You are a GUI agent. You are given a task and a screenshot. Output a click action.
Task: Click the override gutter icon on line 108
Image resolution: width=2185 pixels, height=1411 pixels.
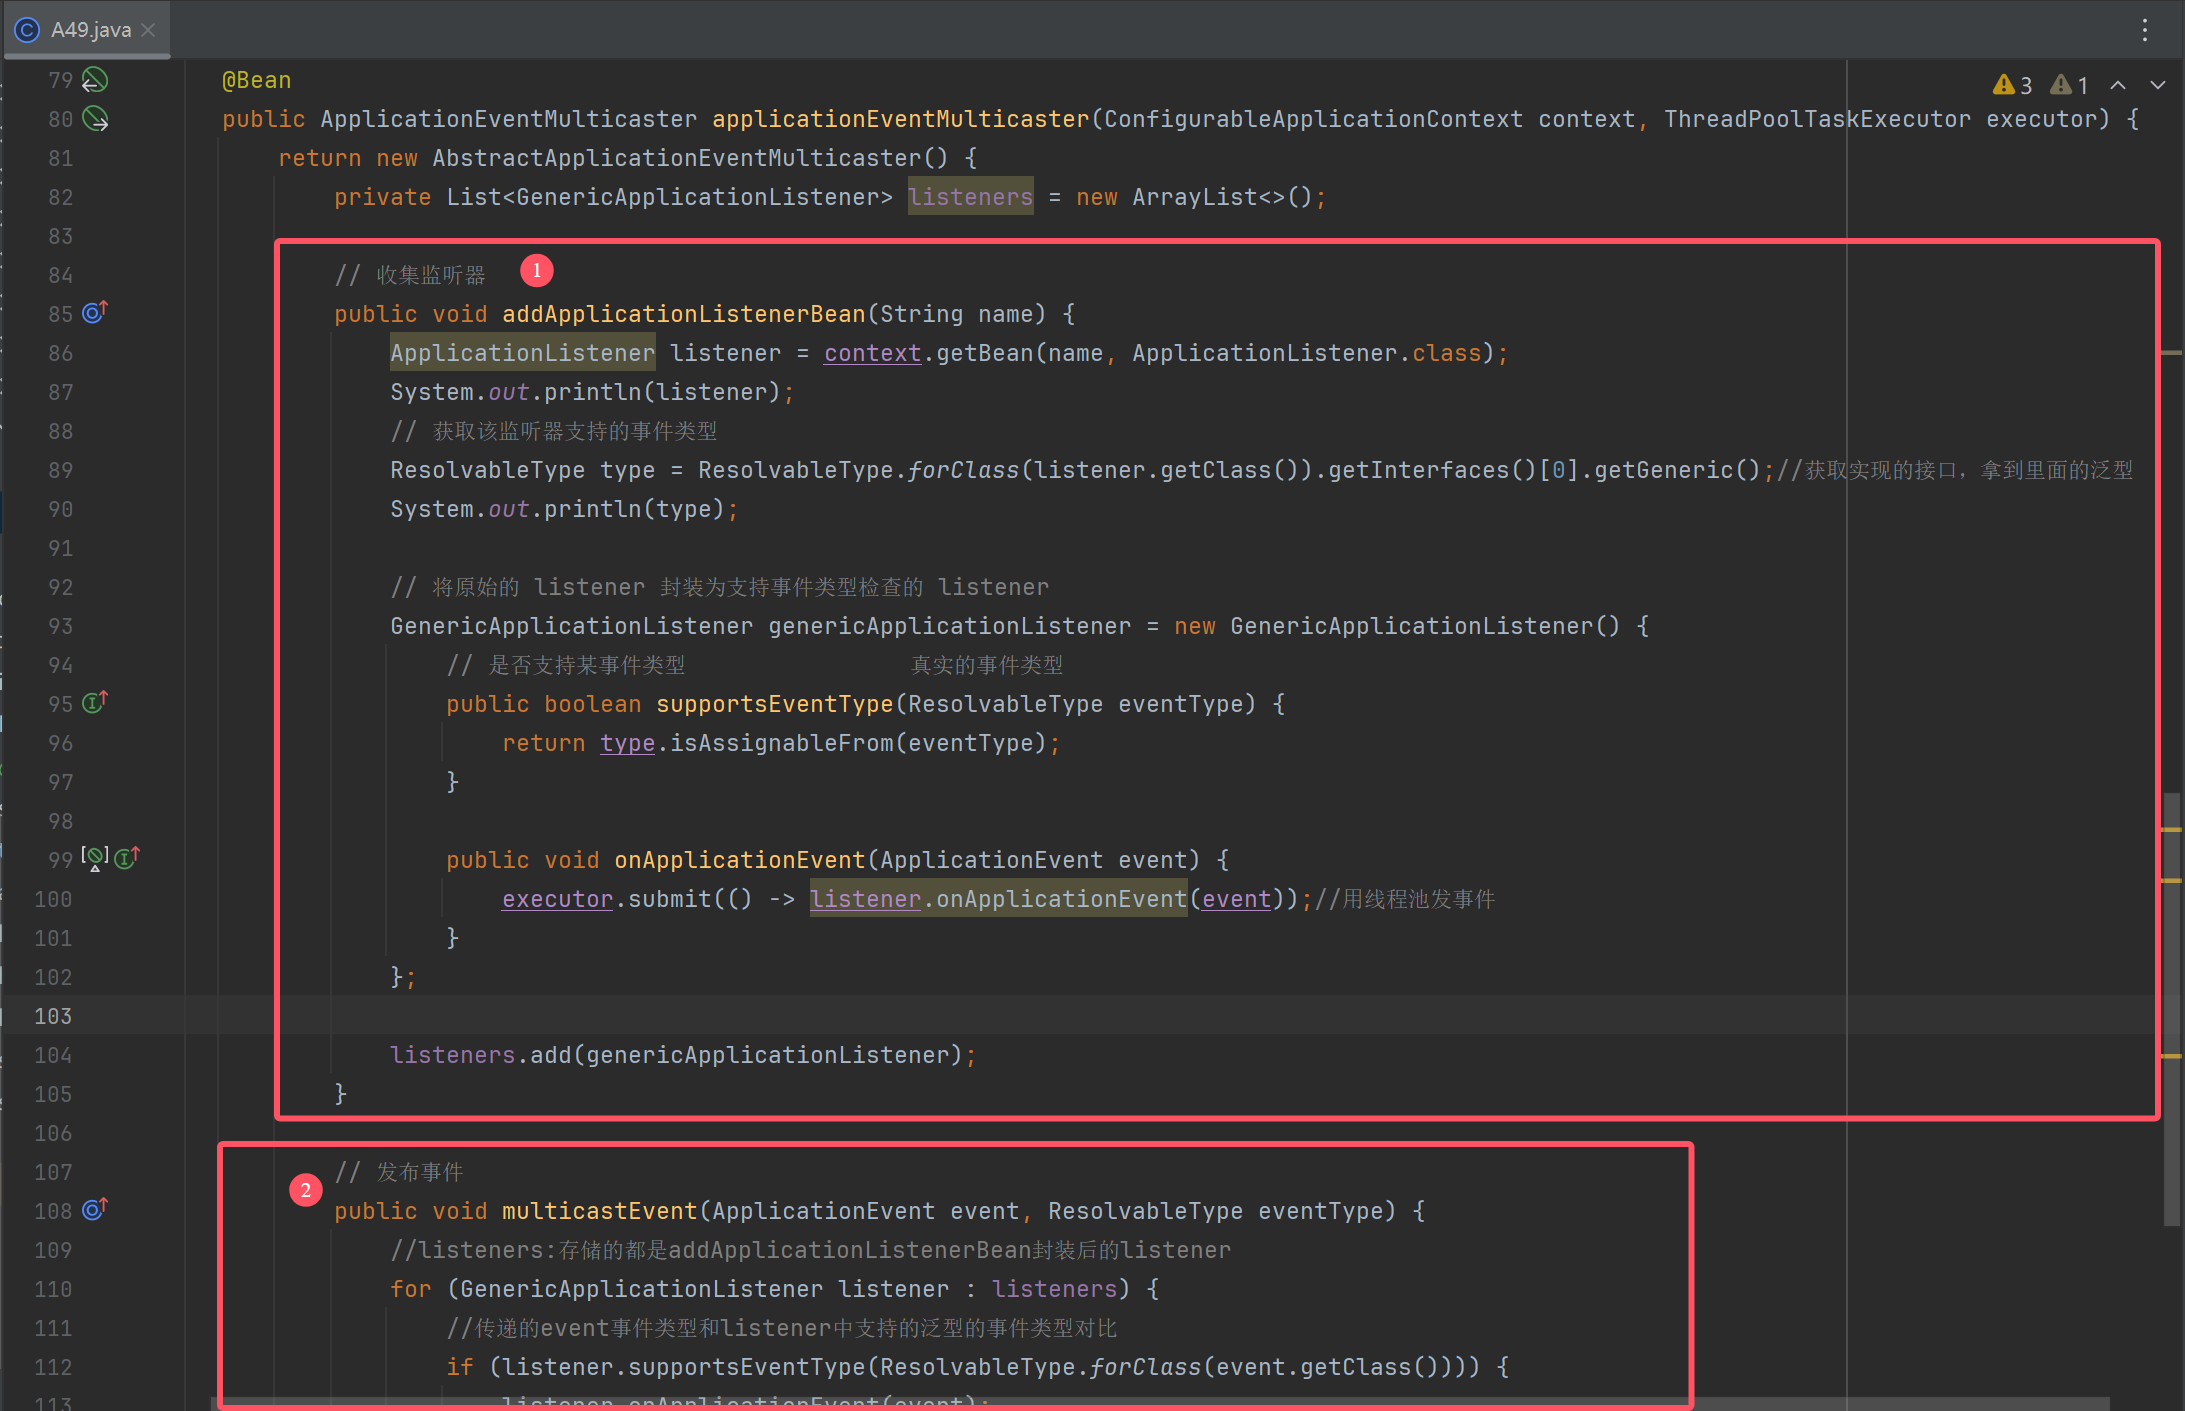coord(94,1210)
